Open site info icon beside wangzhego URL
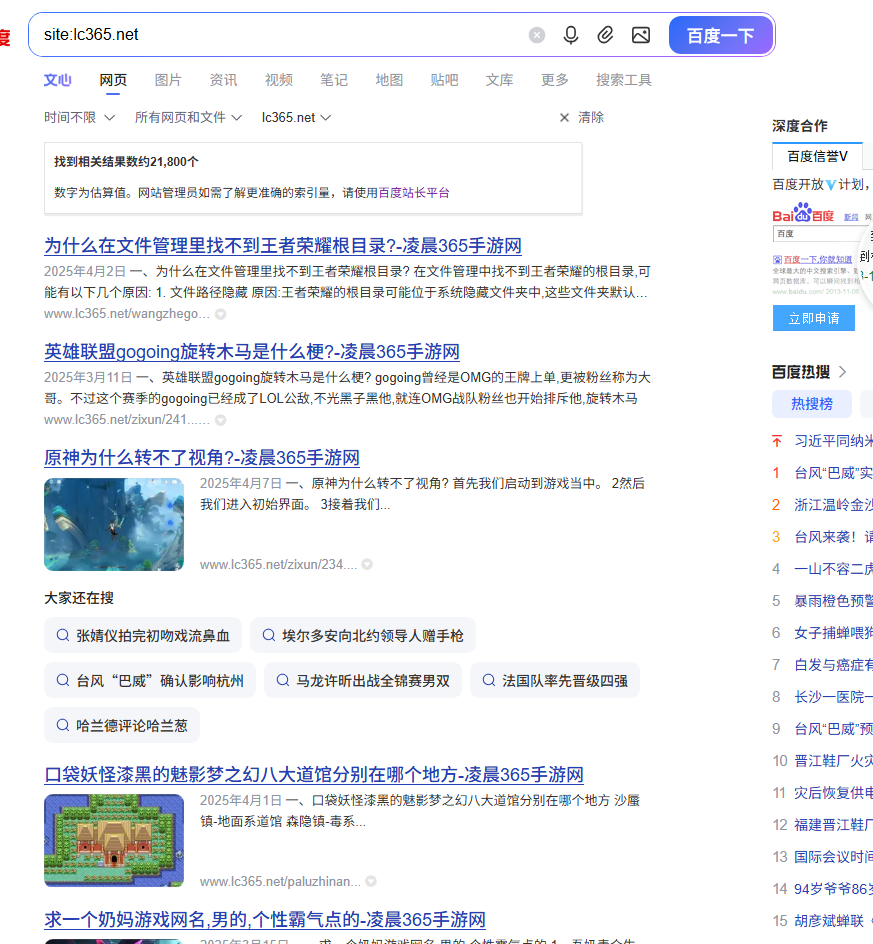This screenshot has height=944, width=873. point(221,314)
